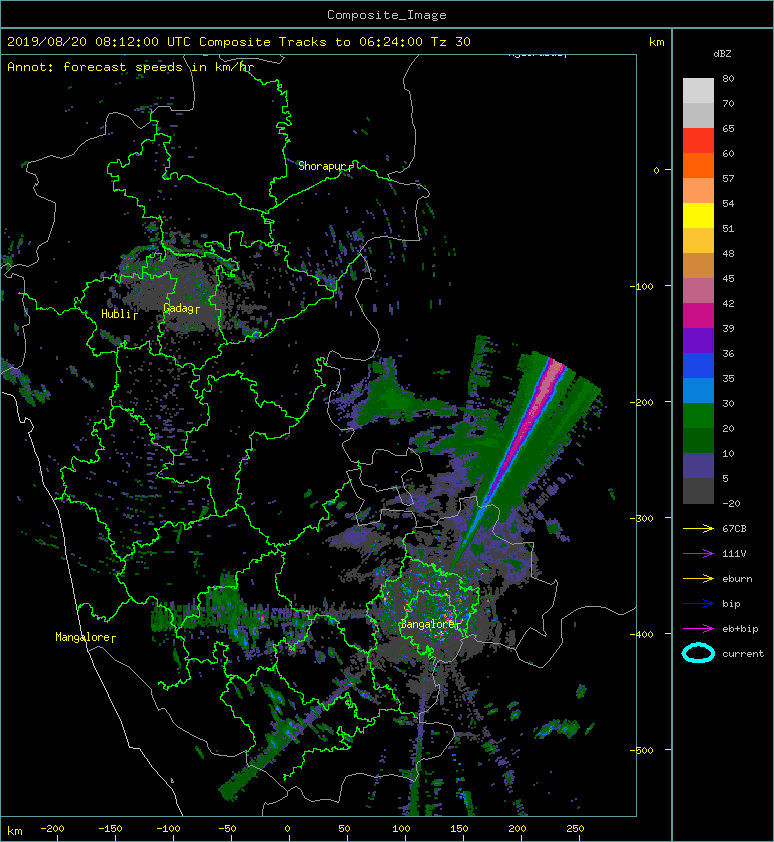774x842 pixels.
Task: Click the -200 tick on horizontal axis
Action: (52, 829)
